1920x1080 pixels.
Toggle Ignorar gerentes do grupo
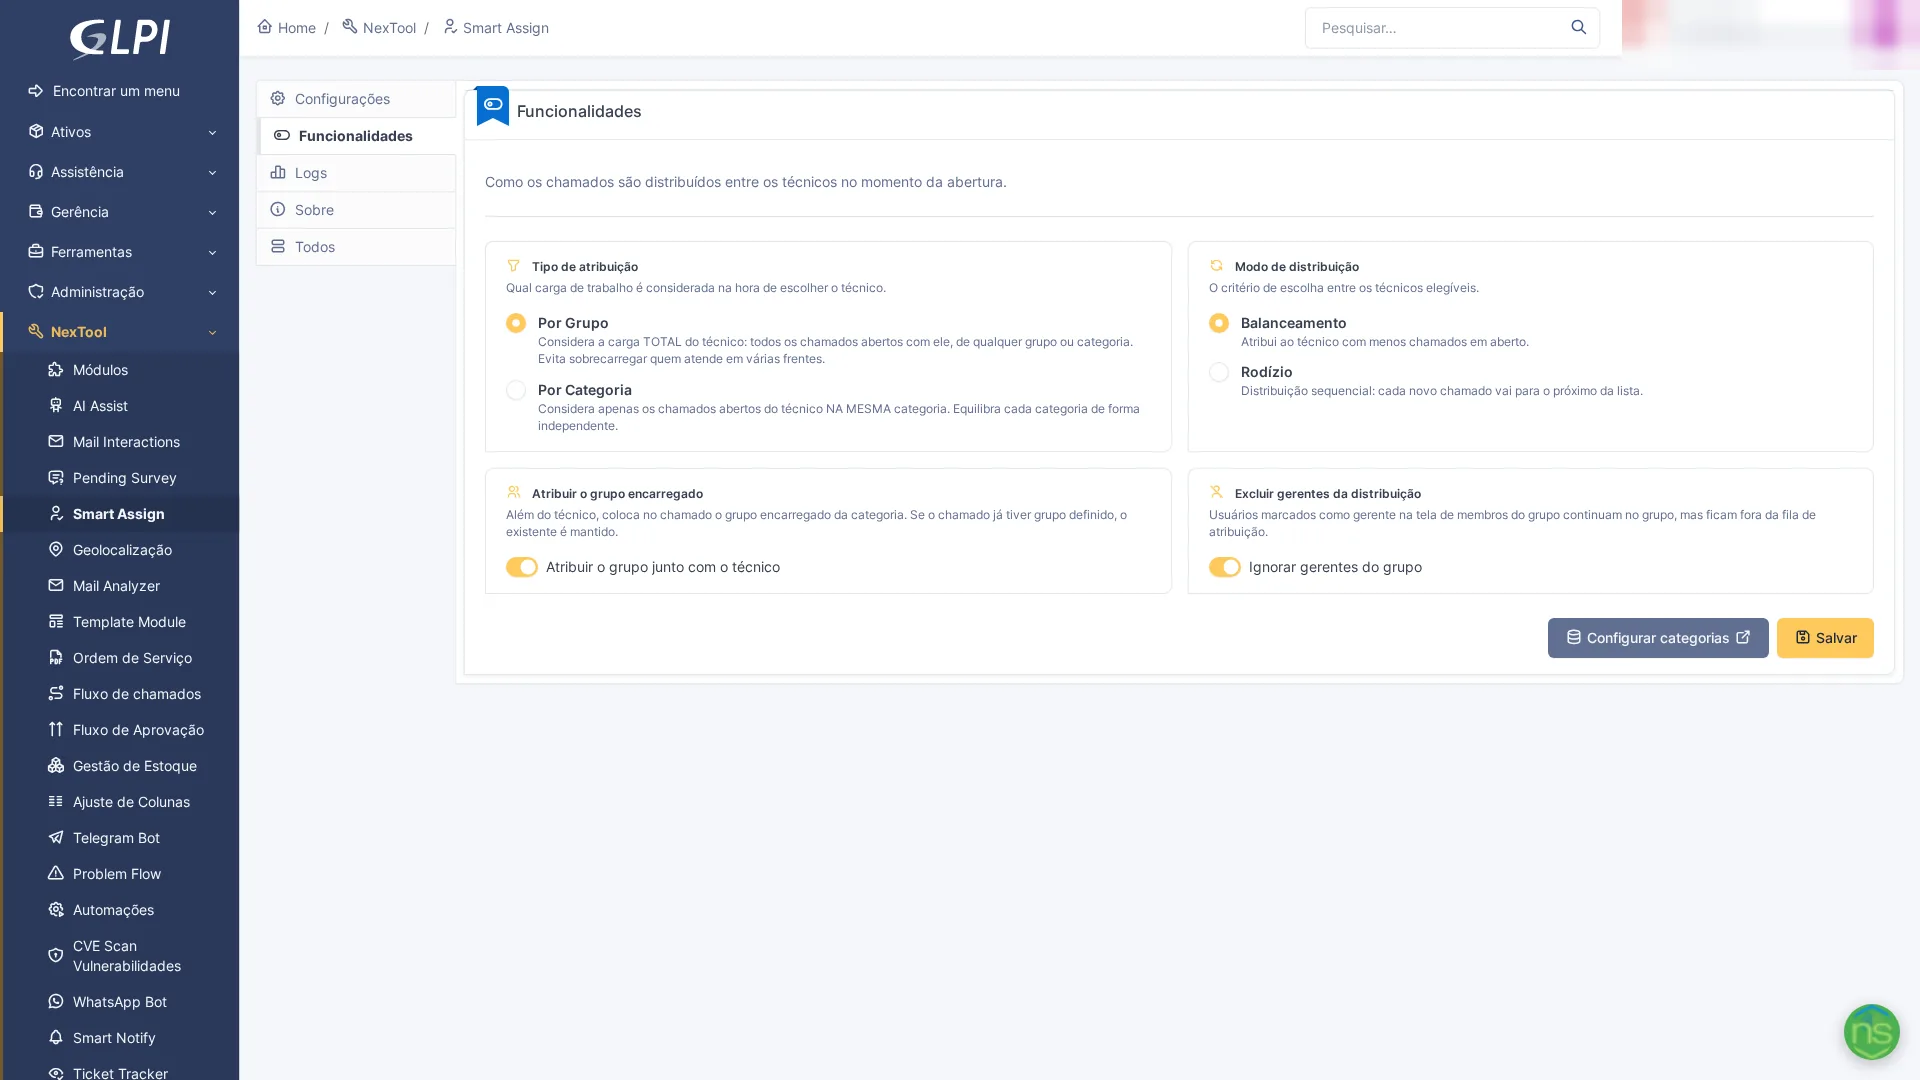coord(1225,567)
